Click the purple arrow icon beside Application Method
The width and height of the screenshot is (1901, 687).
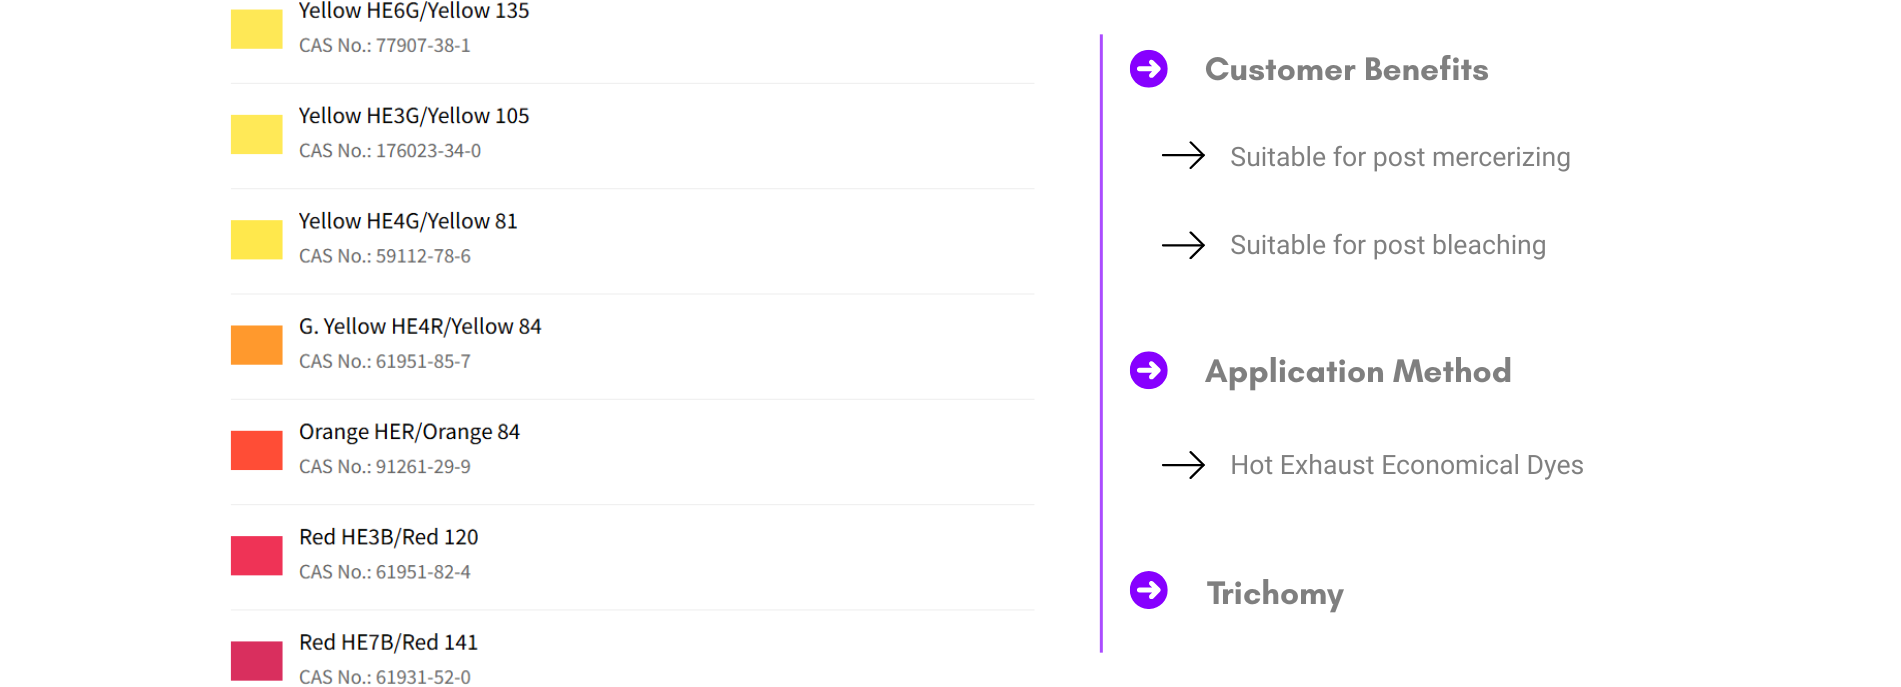(1148, 371)
